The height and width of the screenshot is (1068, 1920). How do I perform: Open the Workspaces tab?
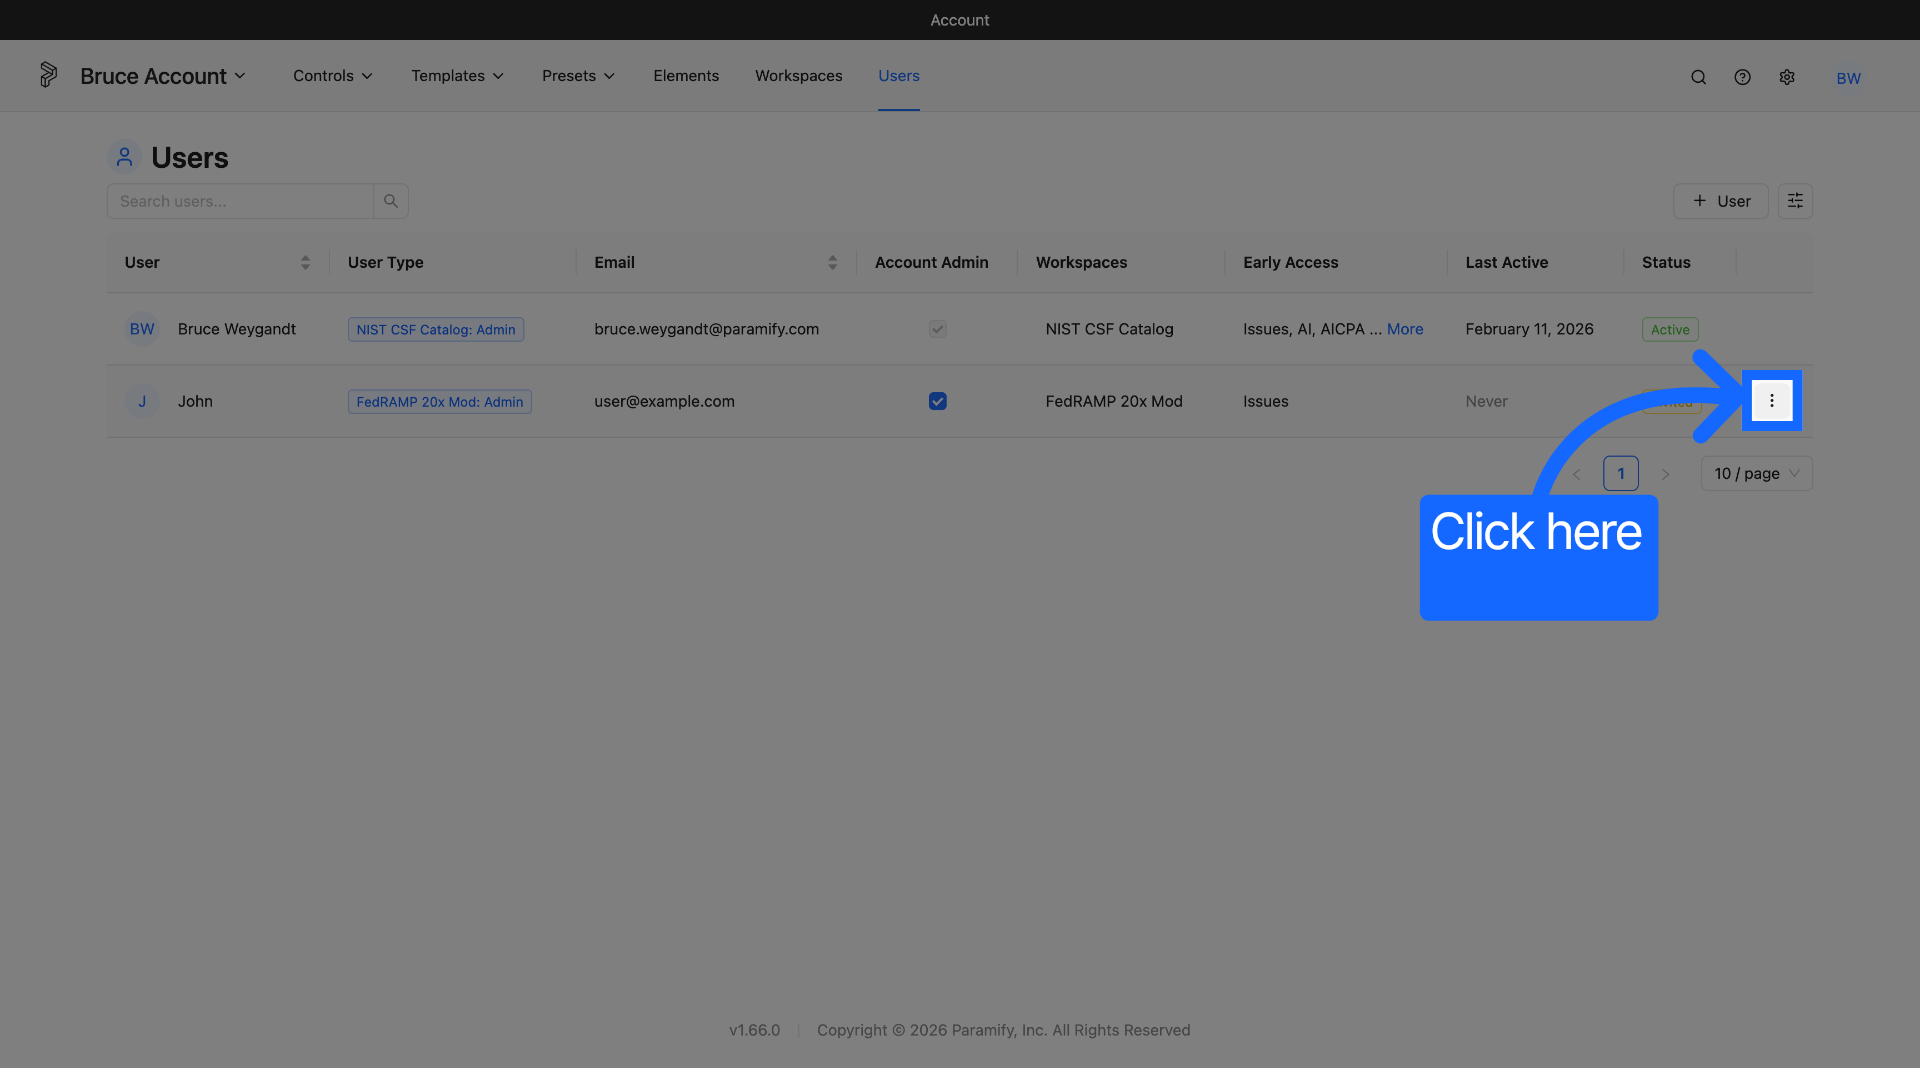point(798,76)
